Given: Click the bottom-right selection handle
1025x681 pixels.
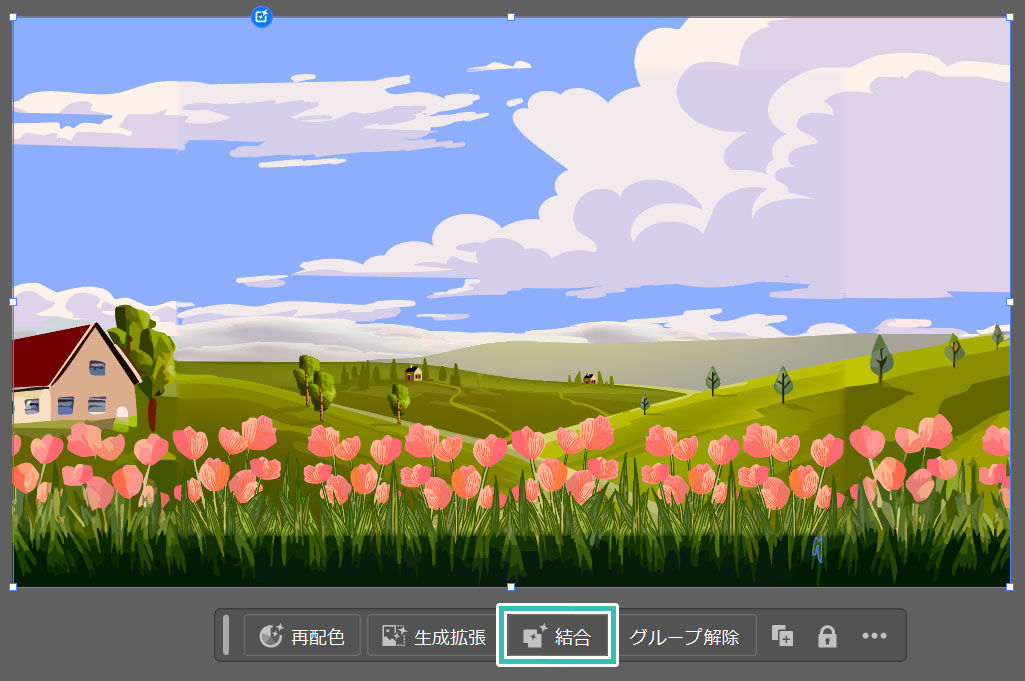Looking at the screenshot, I should 1009,587.
